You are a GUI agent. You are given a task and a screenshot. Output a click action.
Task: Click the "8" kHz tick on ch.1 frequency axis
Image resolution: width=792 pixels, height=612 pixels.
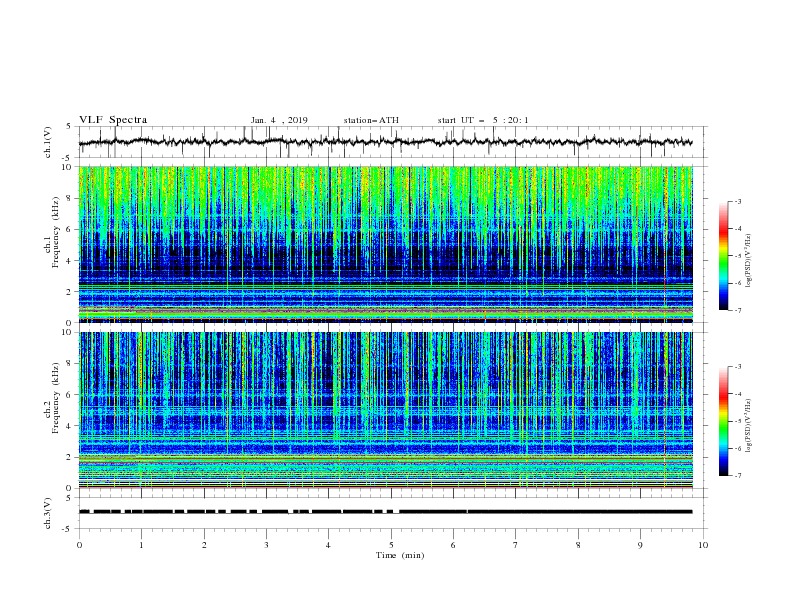pyautogui.click(x=70, y=198)
